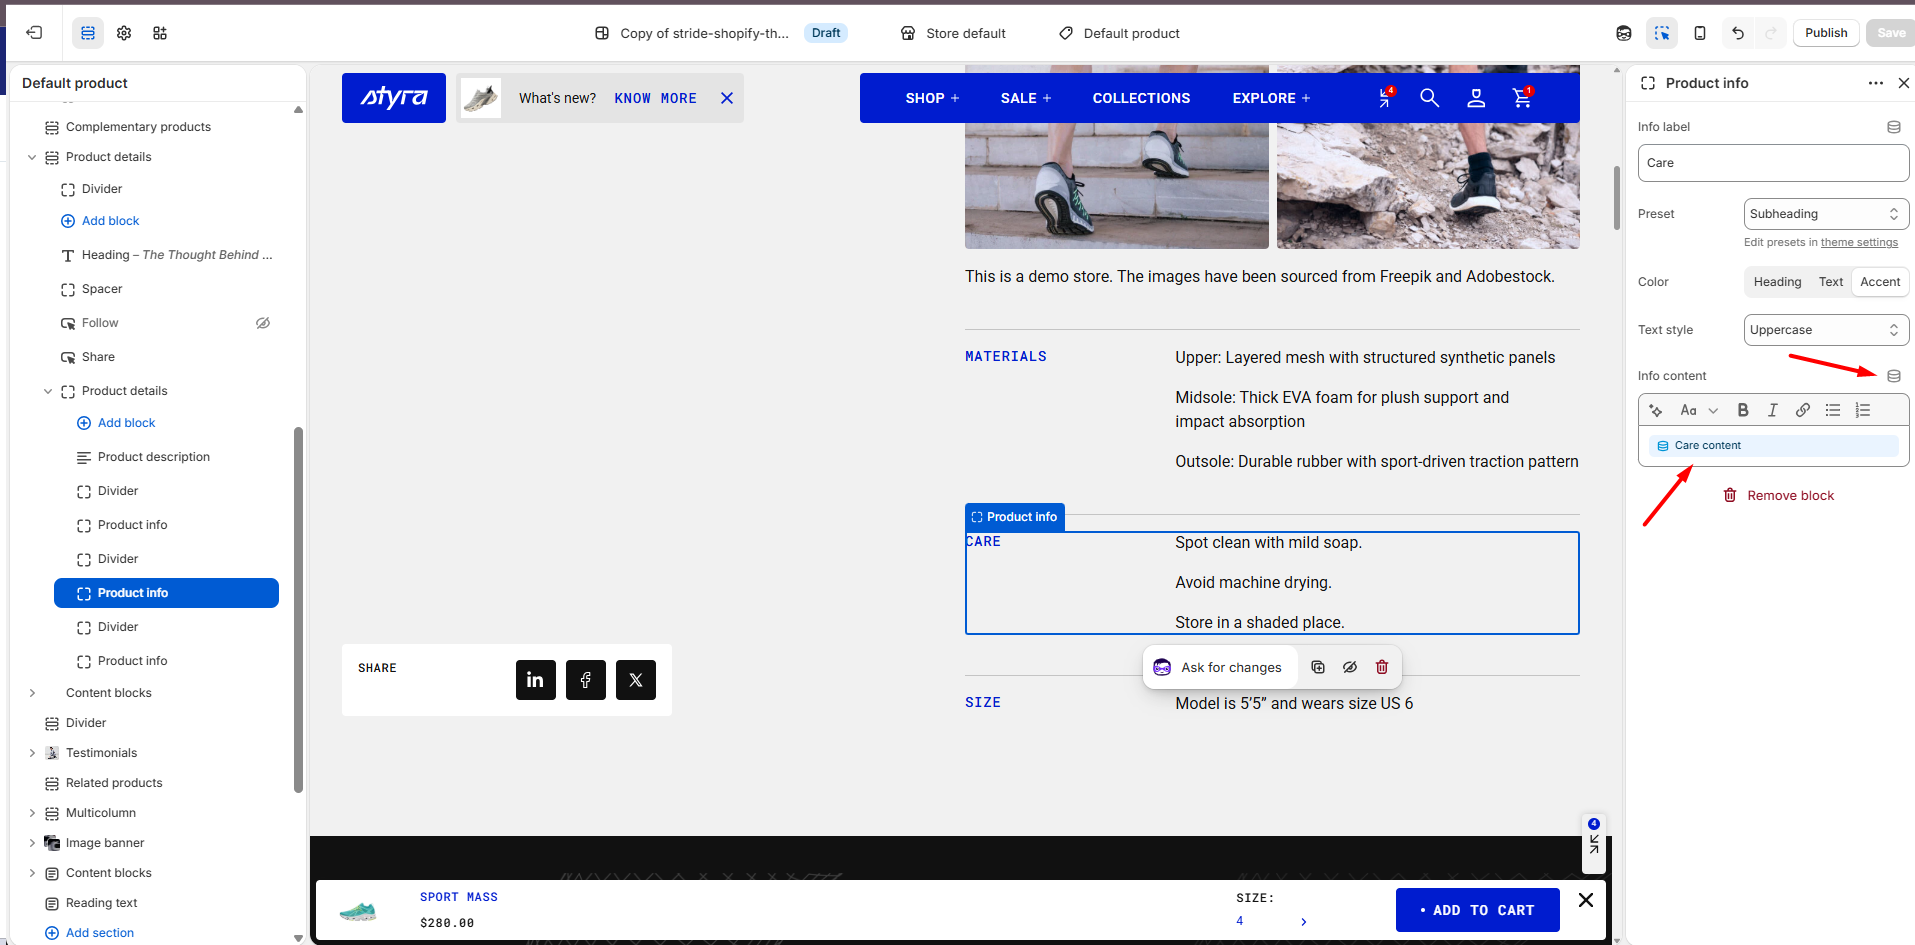Click ADD TO CART in sticky bar
1915x945 pixels.
coord(1478,910)
